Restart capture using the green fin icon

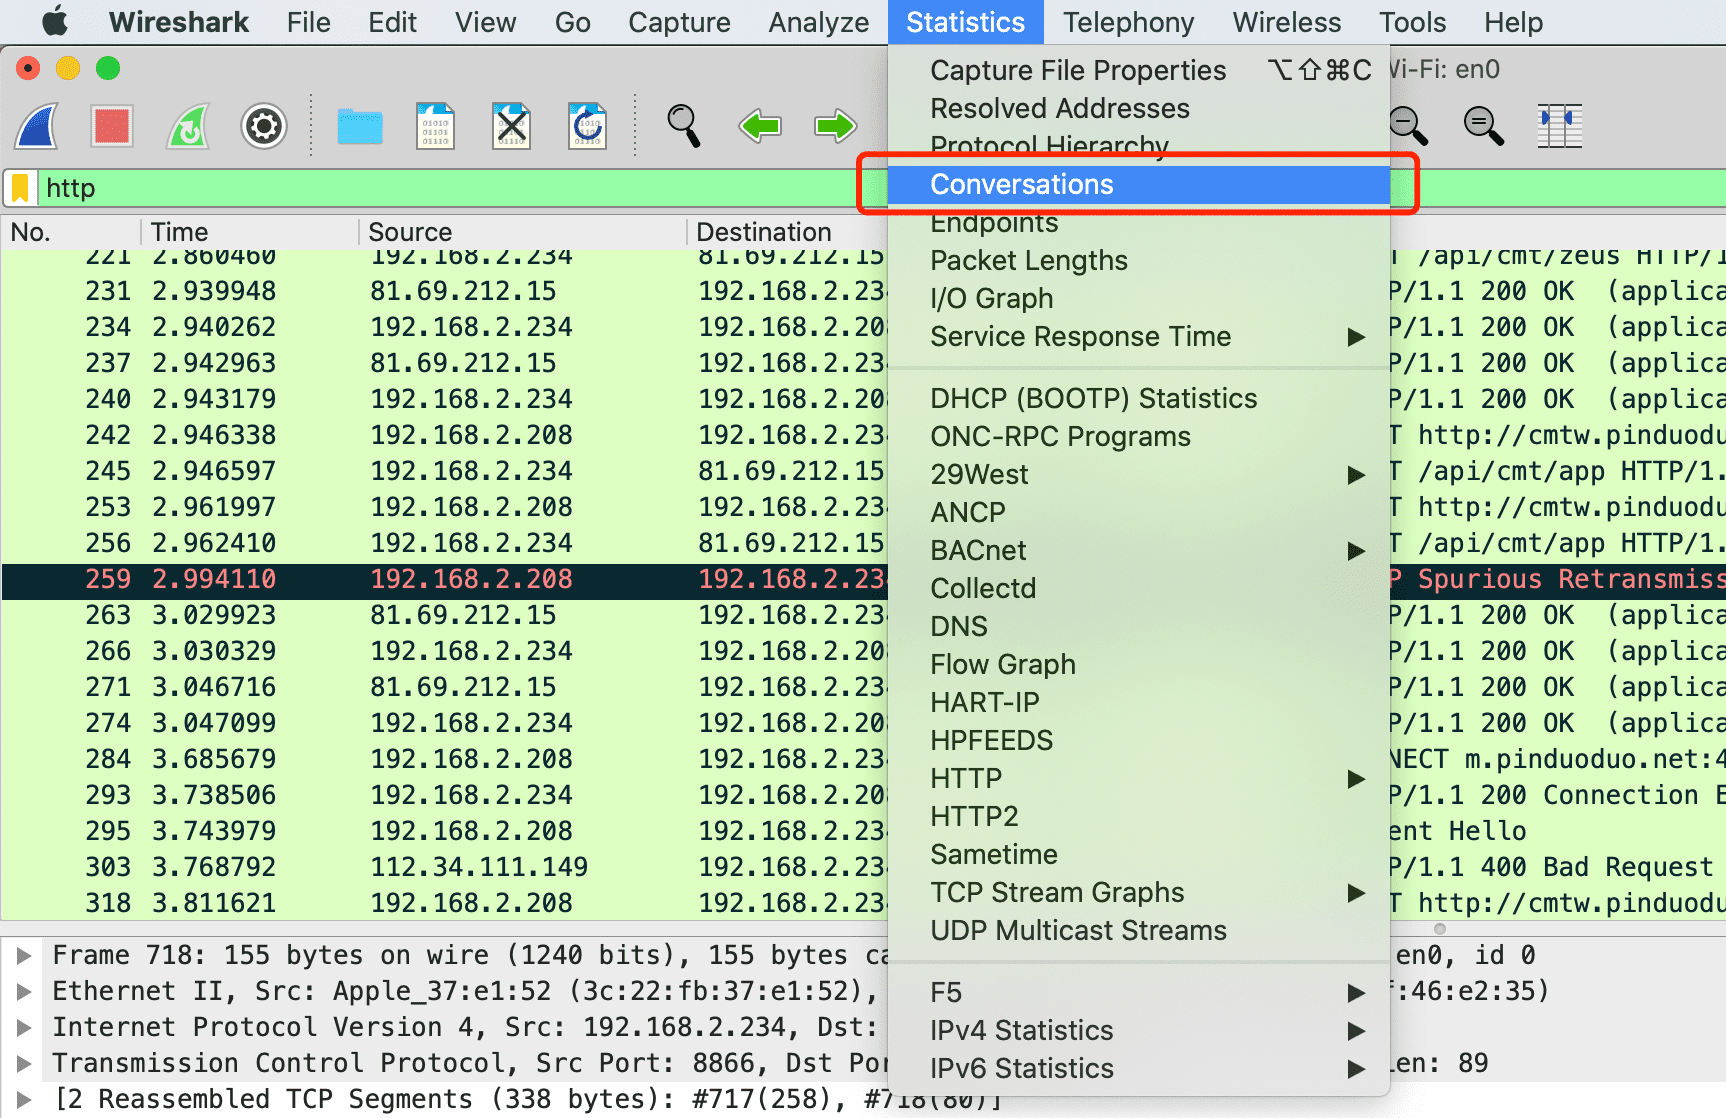tap(188, 127)
